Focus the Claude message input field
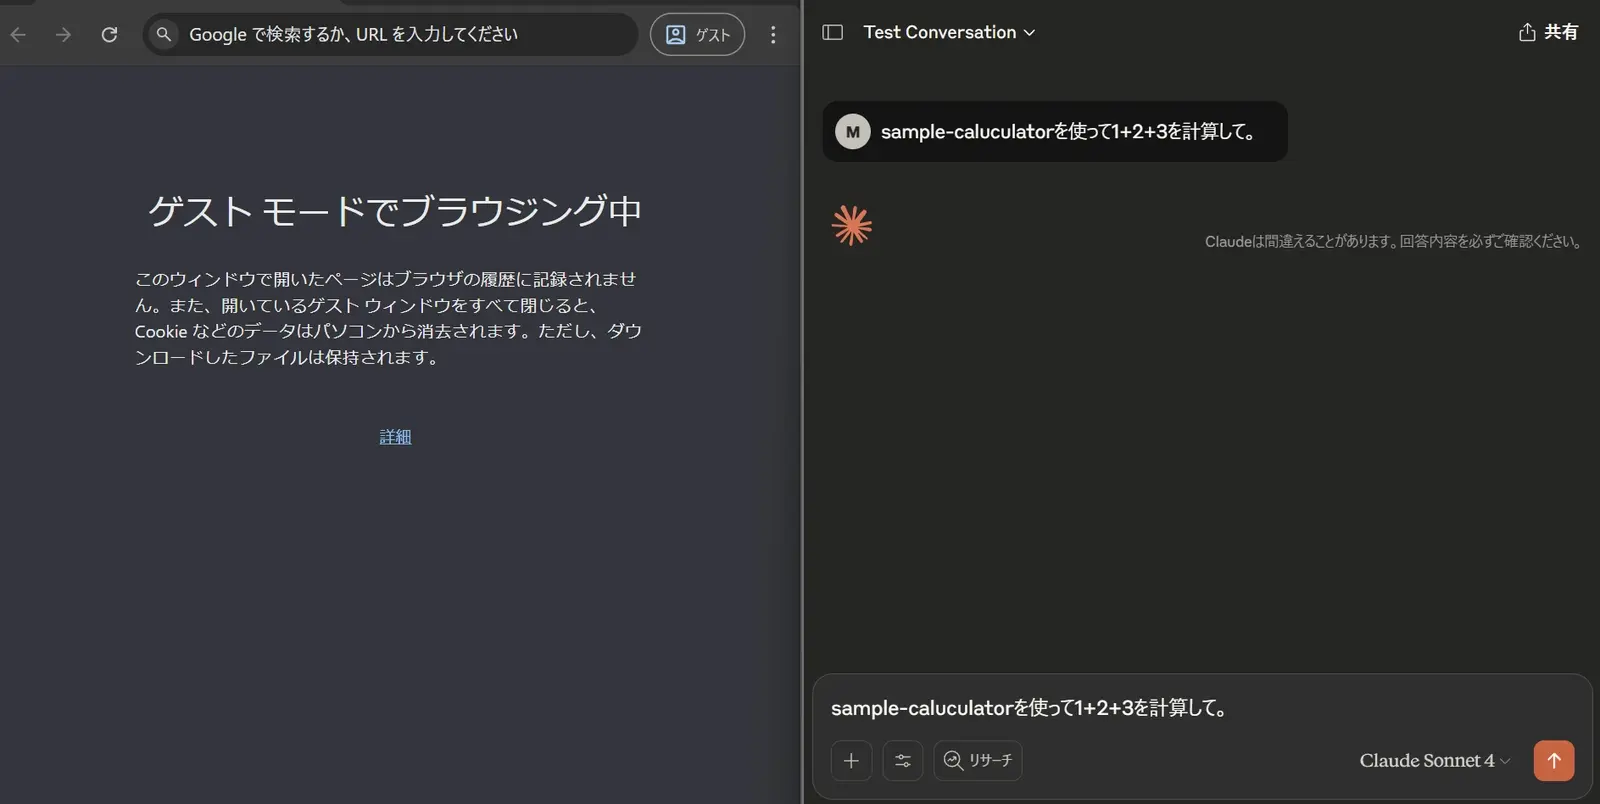The height and width of the screenshot is (804, 1600). [1200, 708]
